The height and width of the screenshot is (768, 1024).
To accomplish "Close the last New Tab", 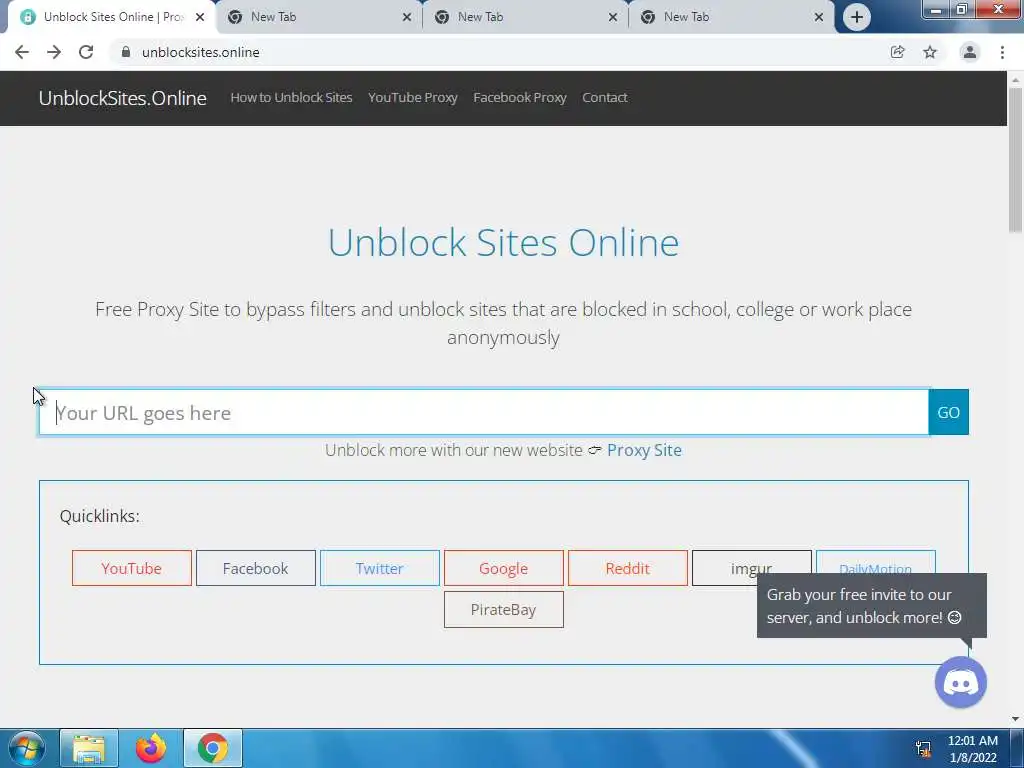I will click(x=819, y=17).
